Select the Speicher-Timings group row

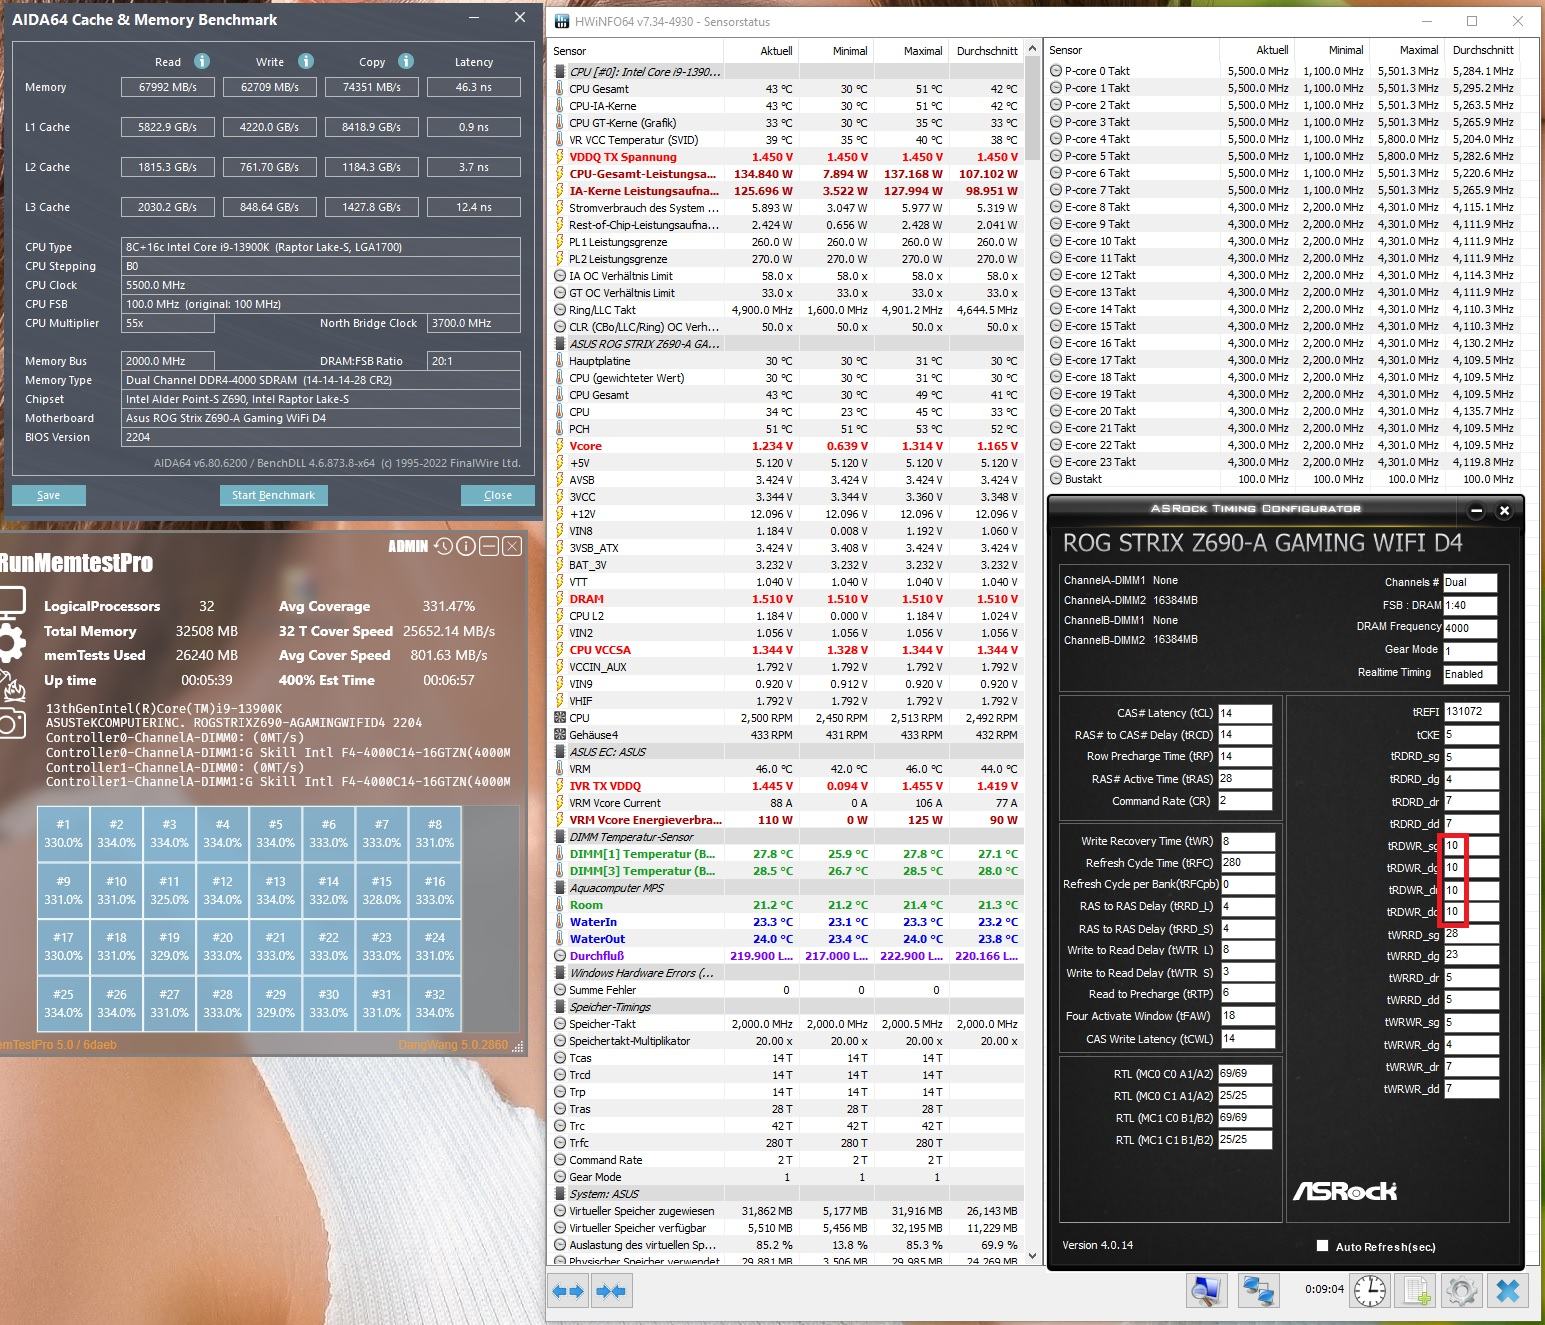(786, 1007)
